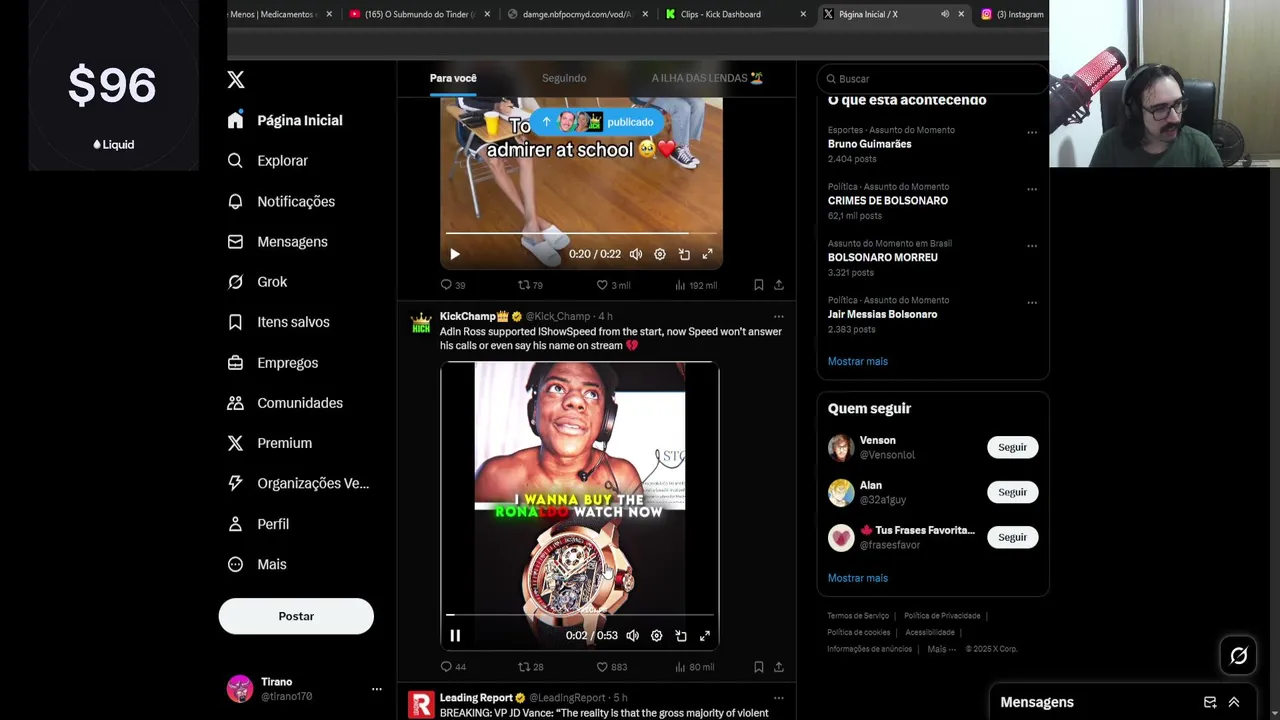1280x720 pixels.
Task: Share the top video post
Action: tap(779, 285)
